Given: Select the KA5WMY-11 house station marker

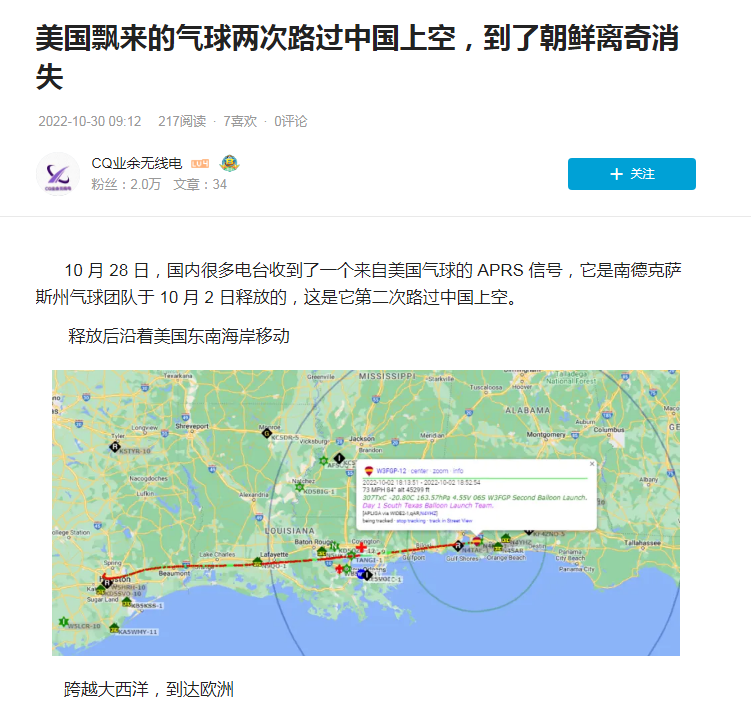Looking at the screenshot, I should click(x=114, y=628).
